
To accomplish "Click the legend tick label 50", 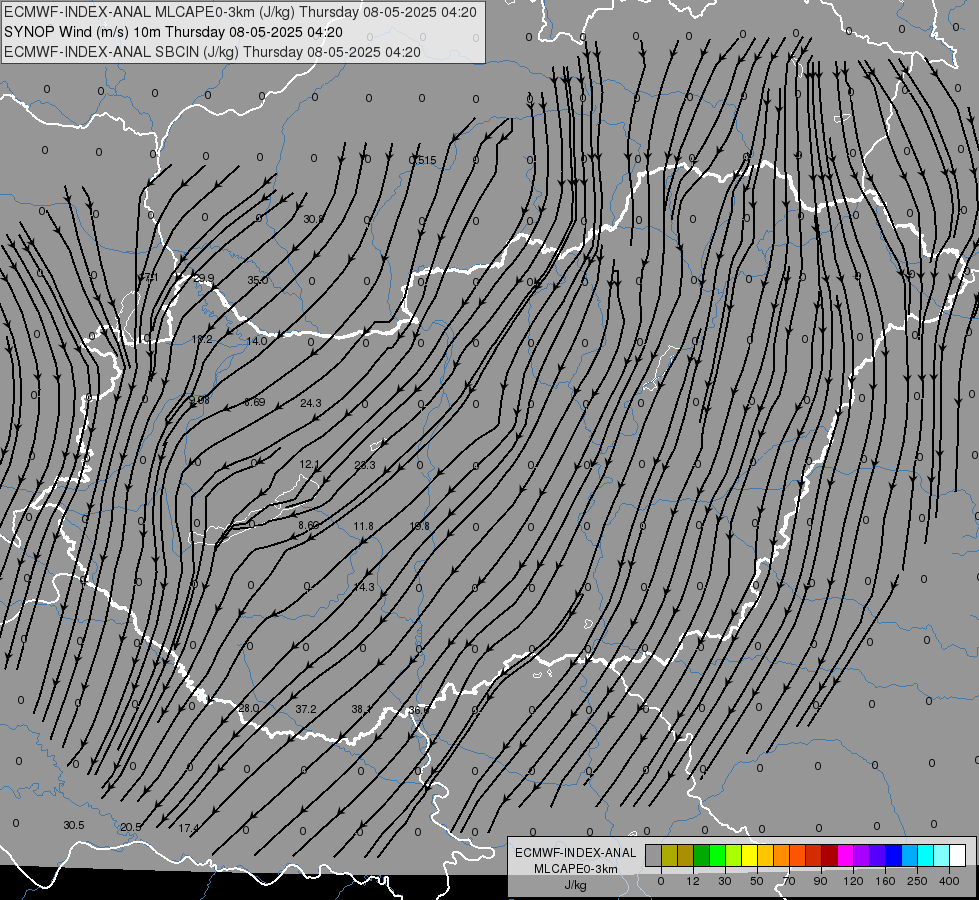I will tap(757, 881).
